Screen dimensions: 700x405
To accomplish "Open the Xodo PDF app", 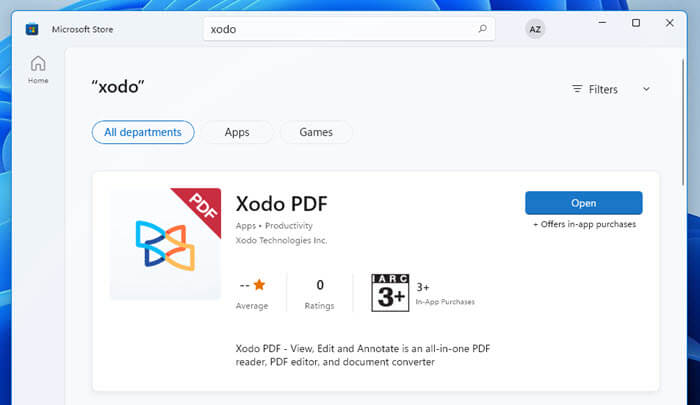I will click(x=583, y=203).
